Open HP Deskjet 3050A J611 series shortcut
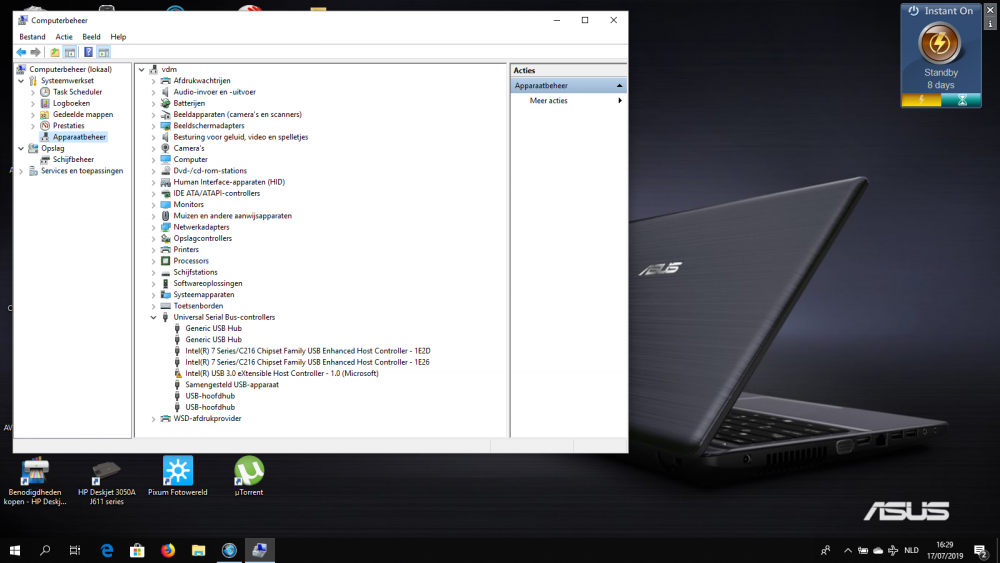Viewport: 1000px width, 563px height. (x=107, y=483)
